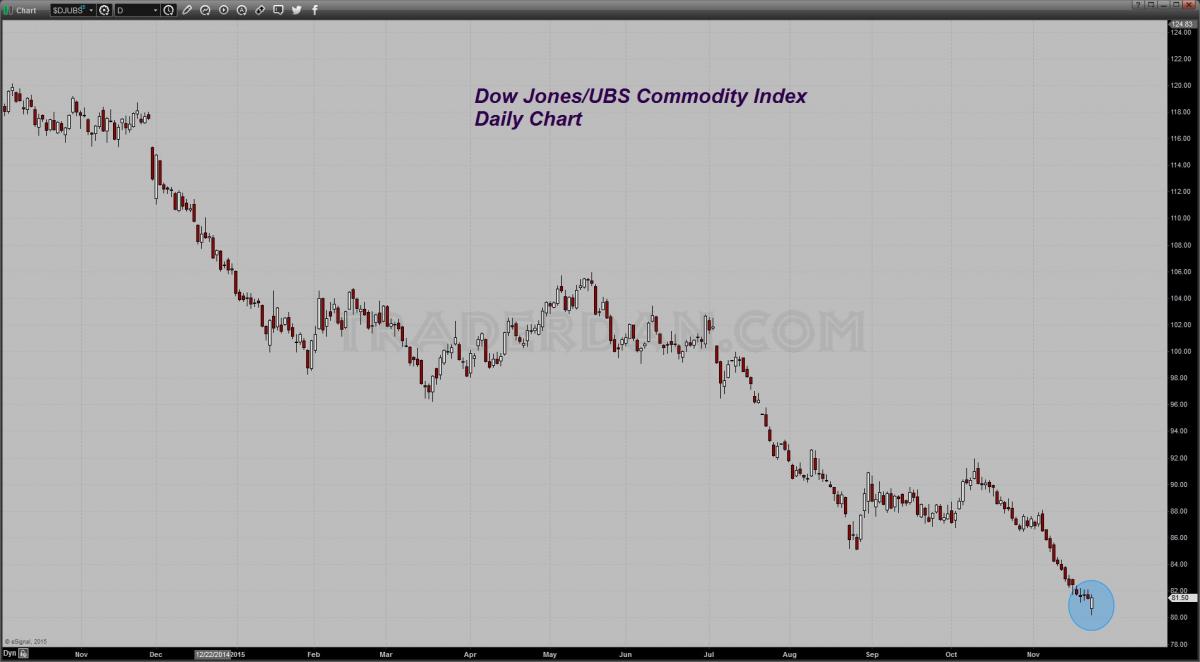Click the Daily Chart annotation text
The width and height of the screenshot is (1200, 662).
click(x=528, y=119)
